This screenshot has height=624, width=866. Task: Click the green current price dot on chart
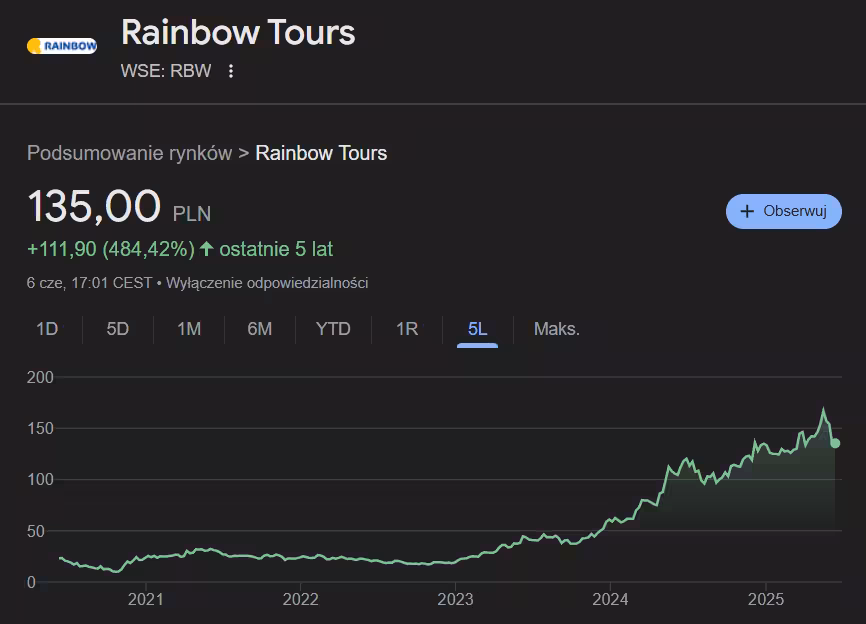(x=835, y=443)
